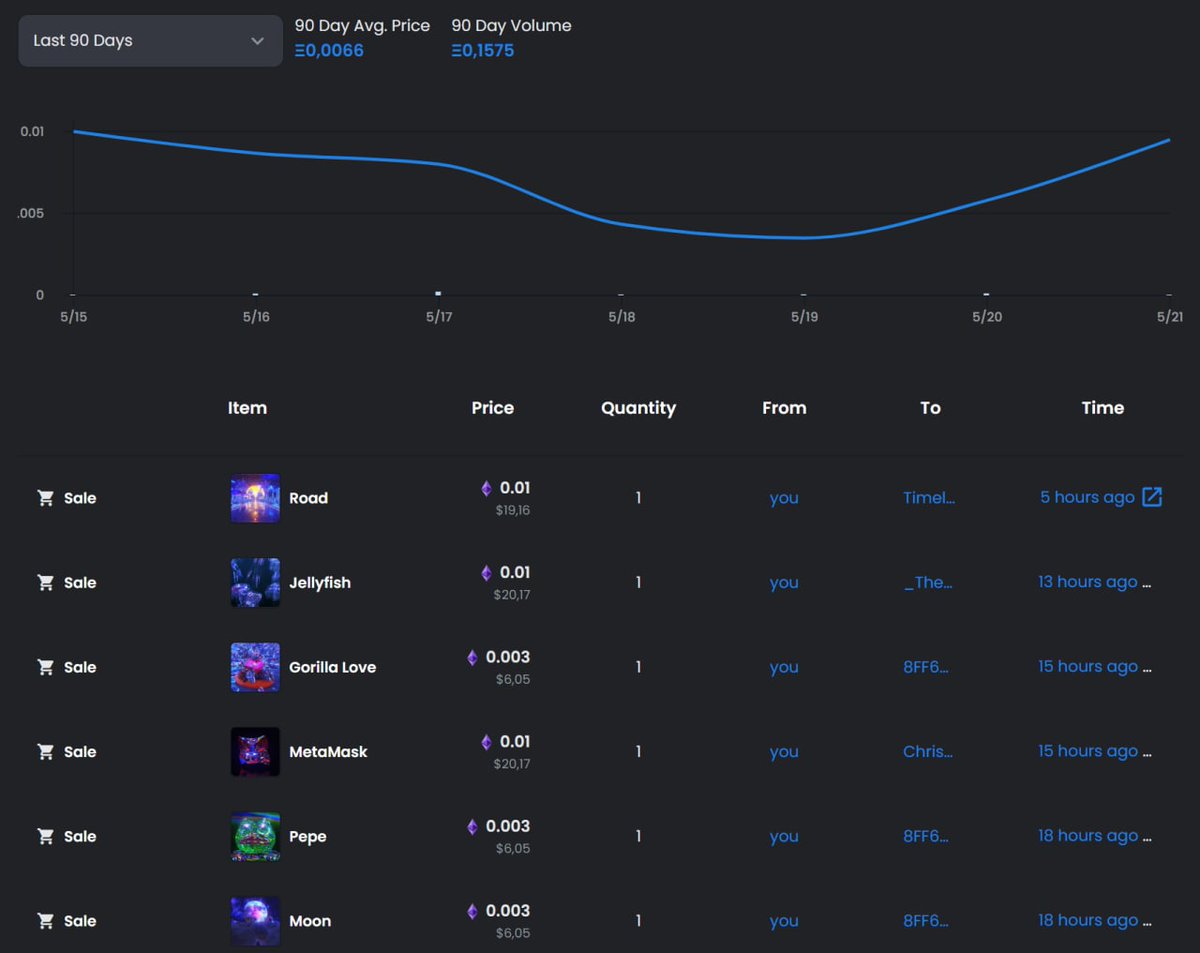Screen dimensions: 1200x953
Task: Click the cart icon in Moon row
Action: (45, 921)
